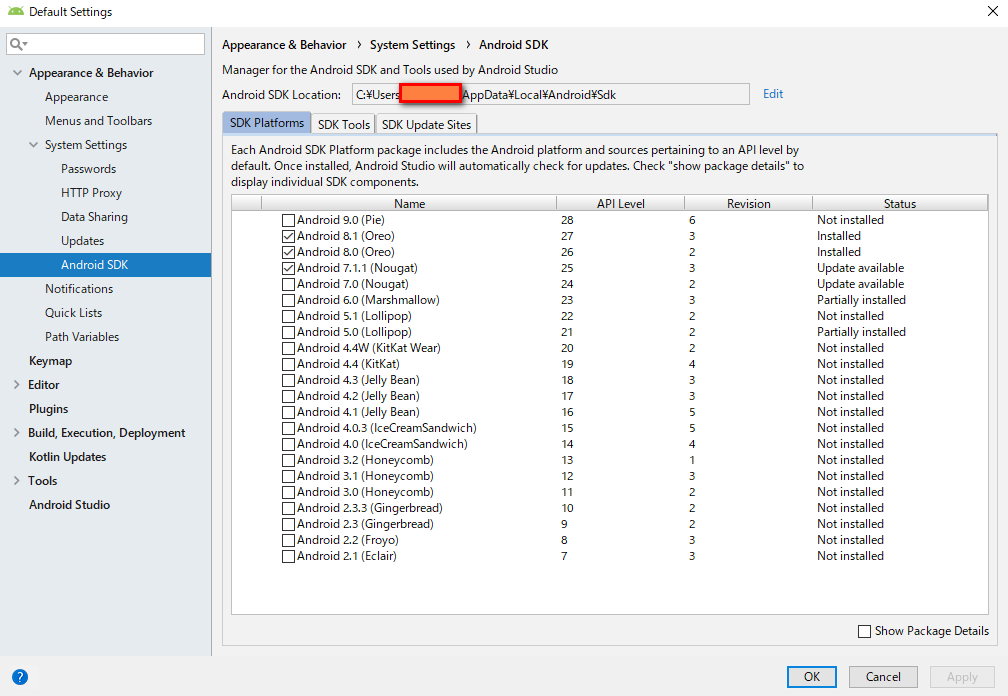Collapse the System Settings tree node
This screenshot has height=696, width=1008.
pyautogui.click(x=33, y=145)
